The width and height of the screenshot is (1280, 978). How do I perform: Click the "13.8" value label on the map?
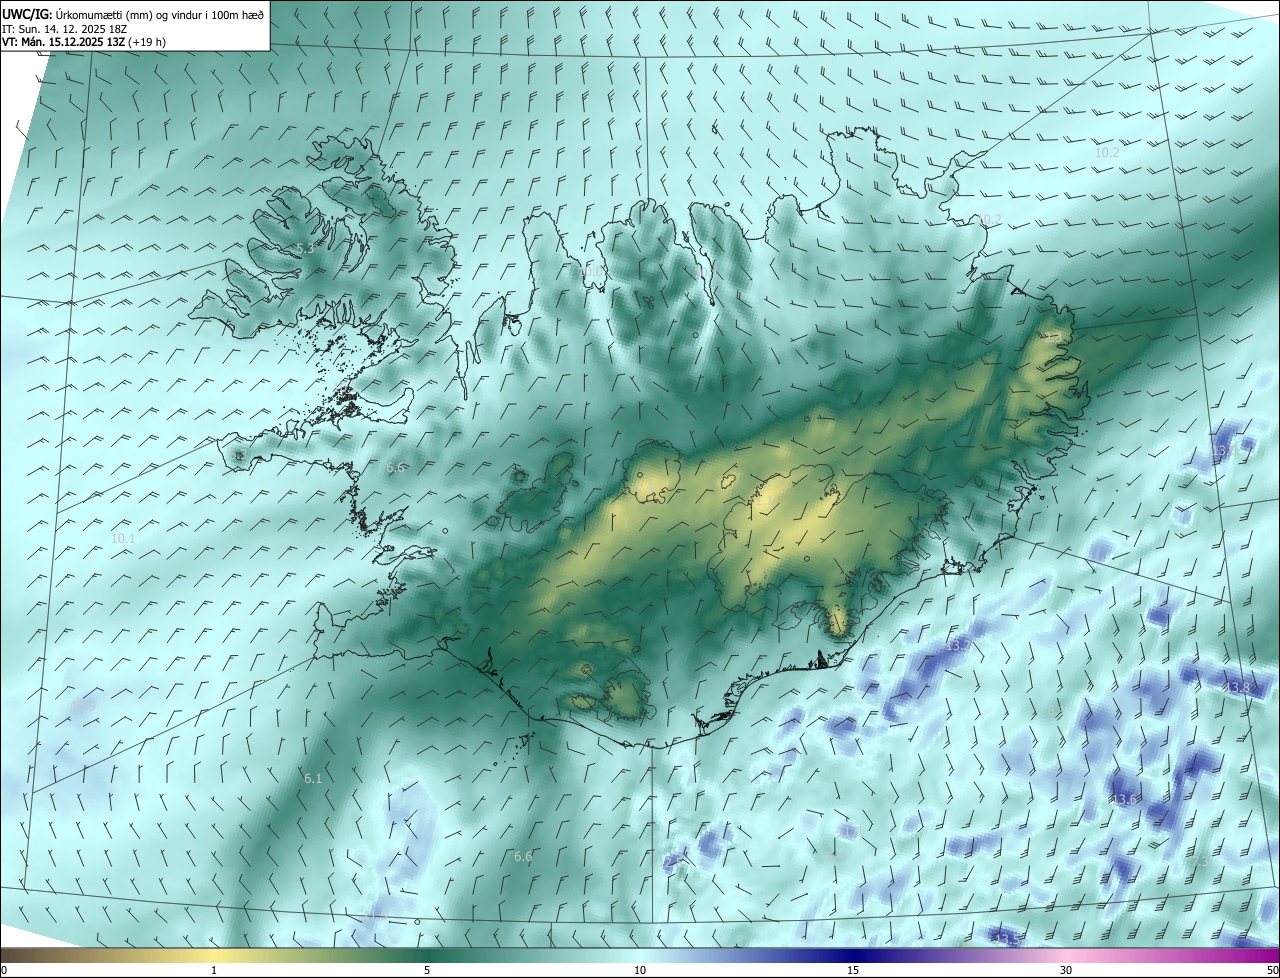(x=1240, y=687)
